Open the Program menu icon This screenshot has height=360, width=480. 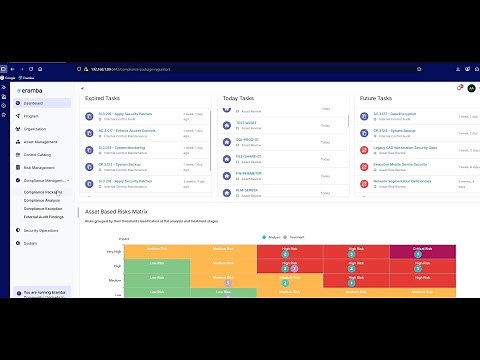tap(18, 116)
